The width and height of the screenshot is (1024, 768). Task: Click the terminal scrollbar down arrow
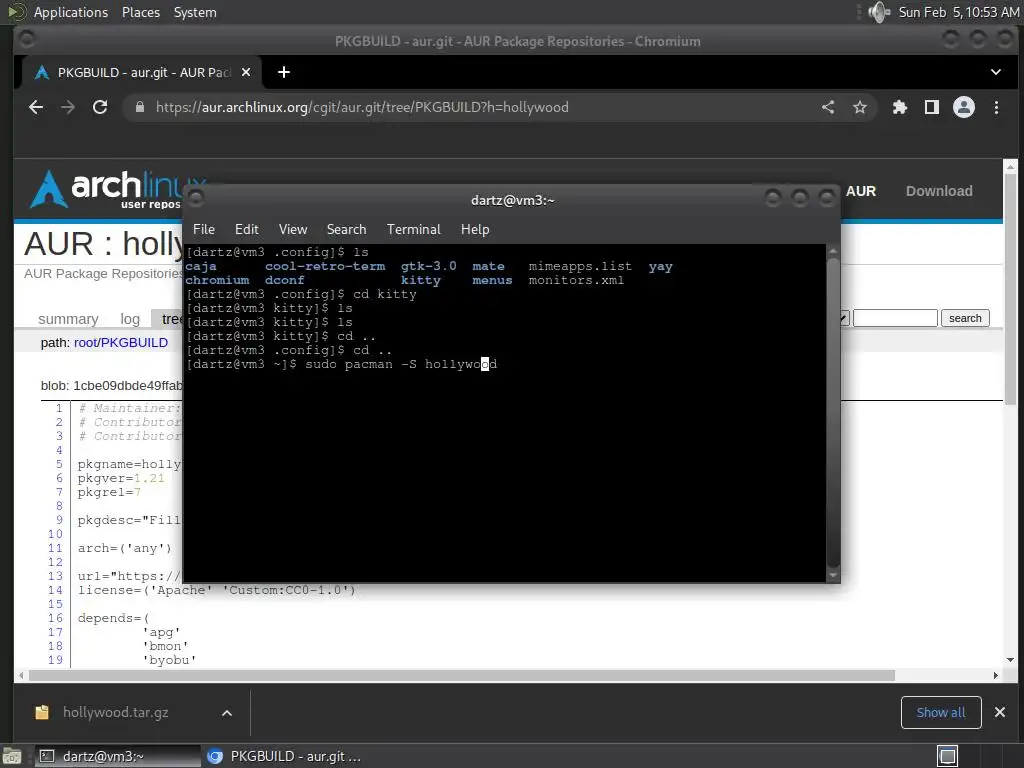833,575
